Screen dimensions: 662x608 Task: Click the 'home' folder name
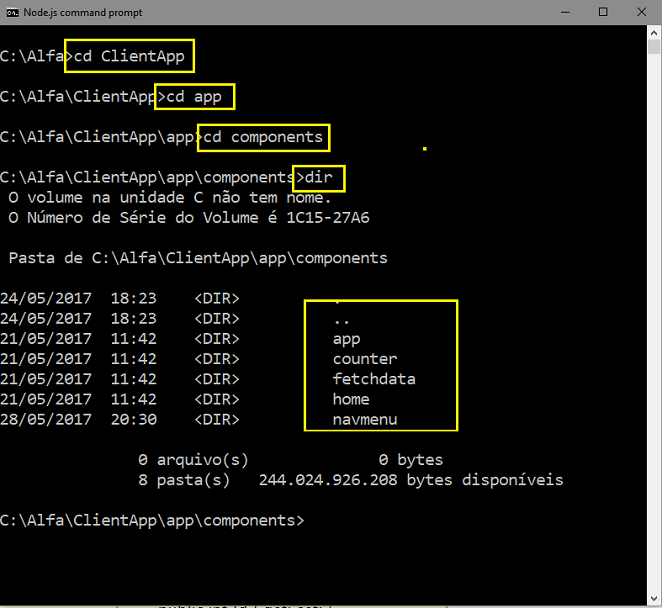pyautogui.click(x=351, y=399)
